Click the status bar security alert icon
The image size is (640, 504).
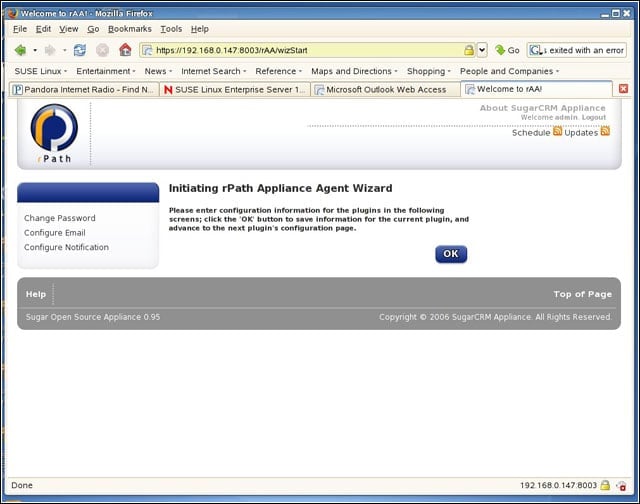coord(621,486)
